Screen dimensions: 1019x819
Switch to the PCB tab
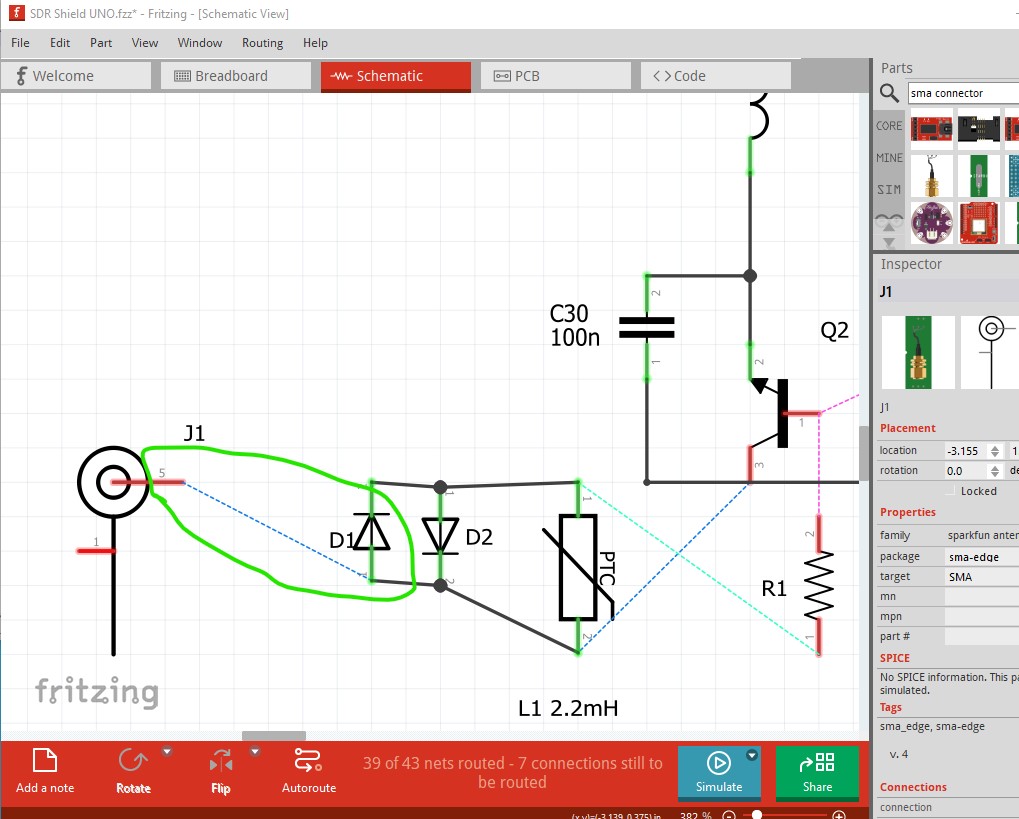click(x=556, y=76)
